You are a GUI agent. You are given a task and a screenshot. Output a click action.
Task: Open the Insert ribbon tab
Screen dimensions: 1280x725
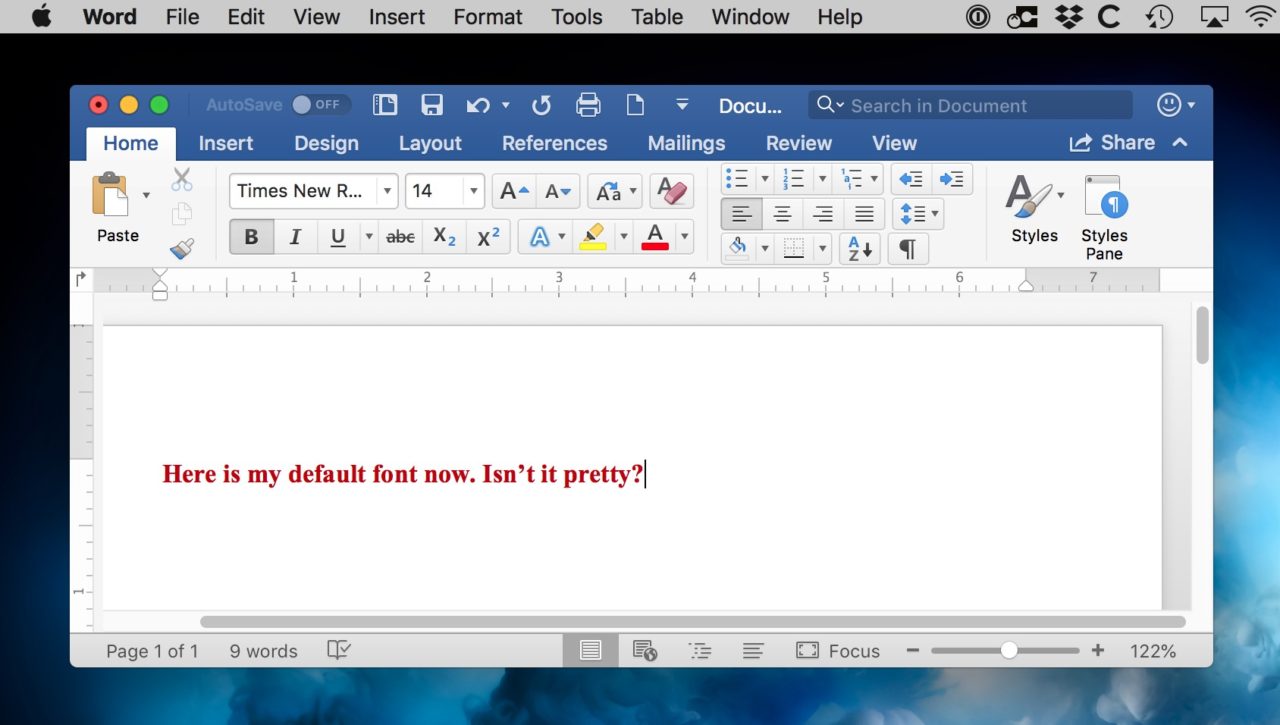click(226, 143)
